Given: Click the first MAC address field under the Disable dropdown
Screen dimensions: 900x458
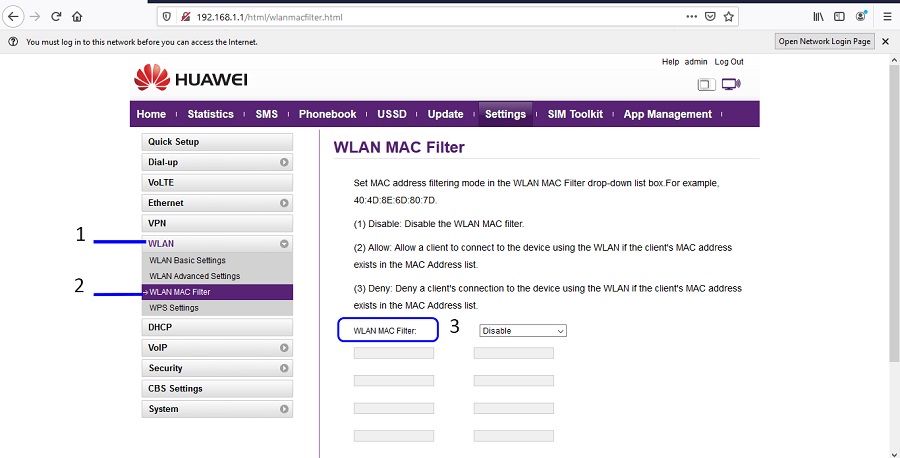Looking at the screenshot, I should coord(514,353).
